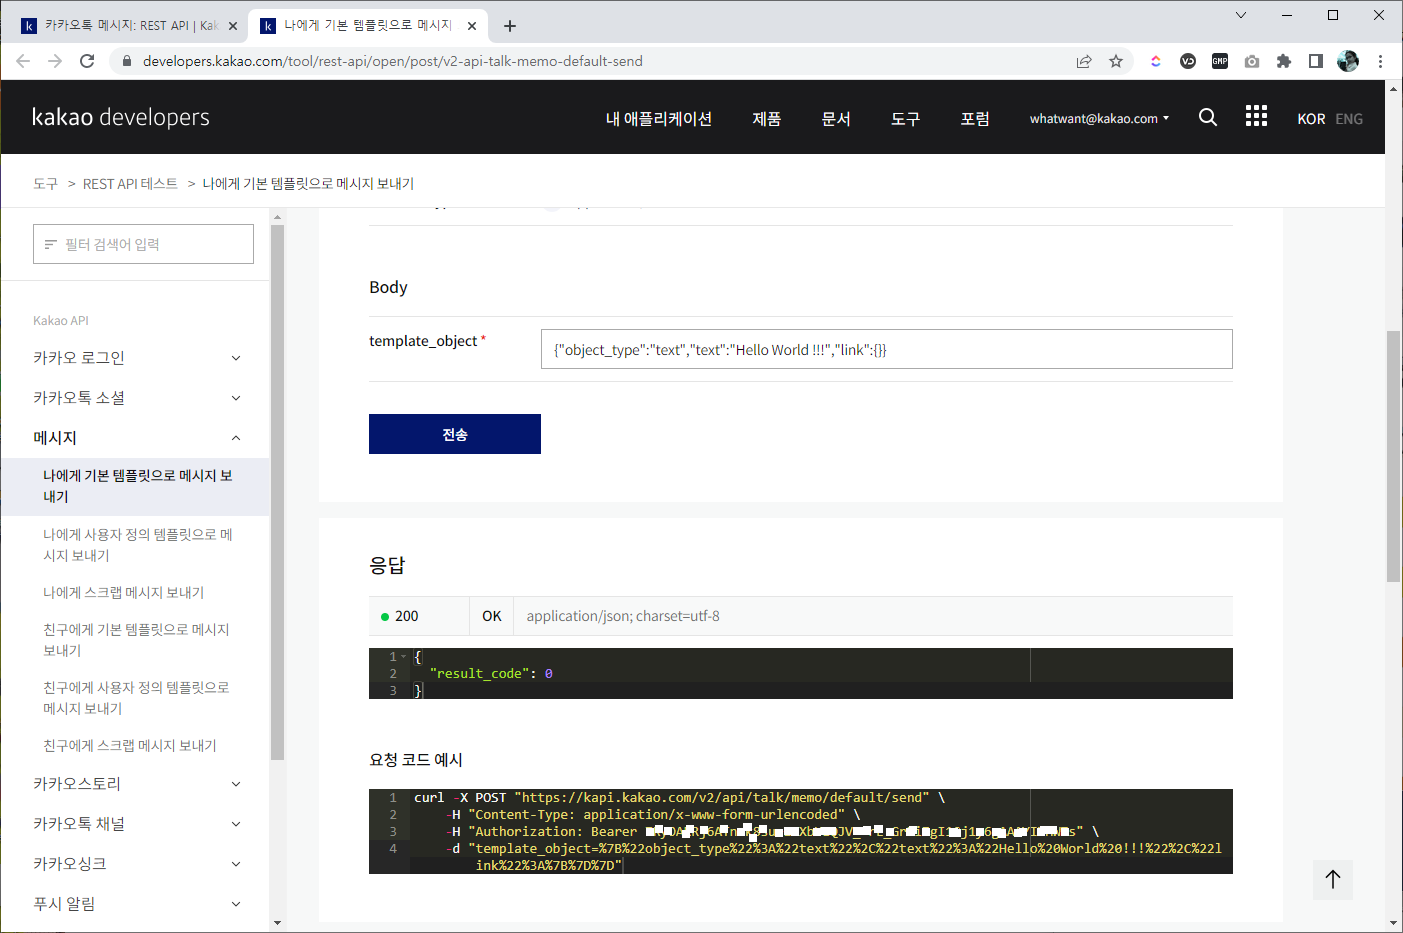Fold the JSON response at line 1

[x=404, y=657]
